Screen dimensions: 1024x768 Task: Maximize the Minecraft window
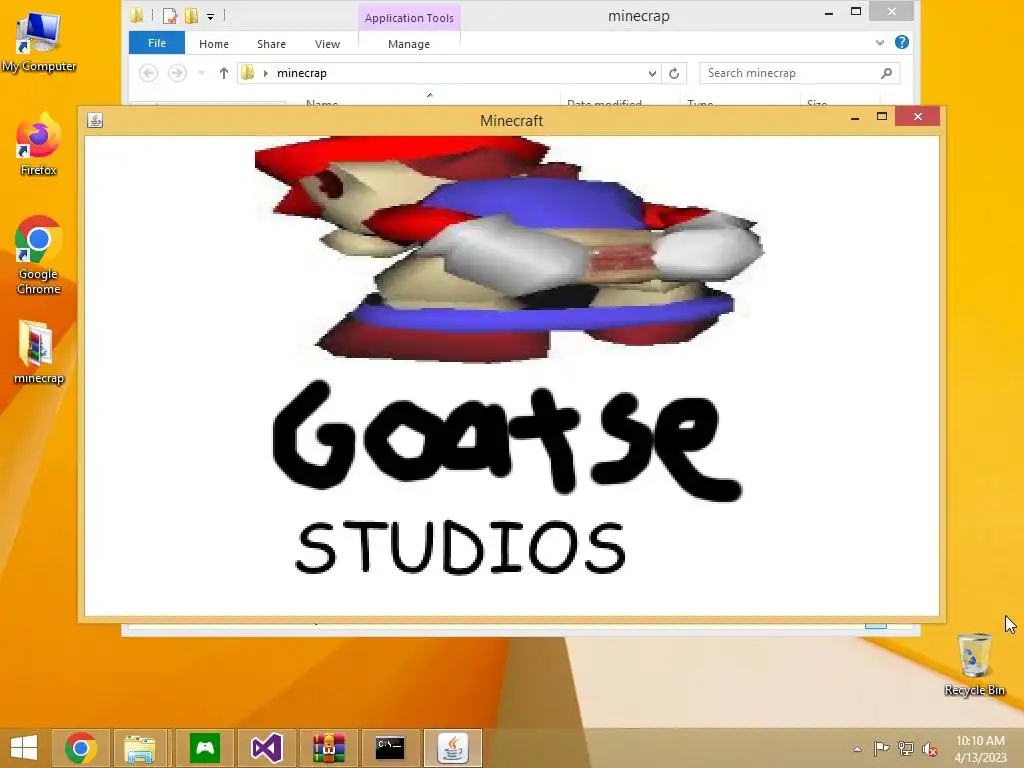point(882,117)
